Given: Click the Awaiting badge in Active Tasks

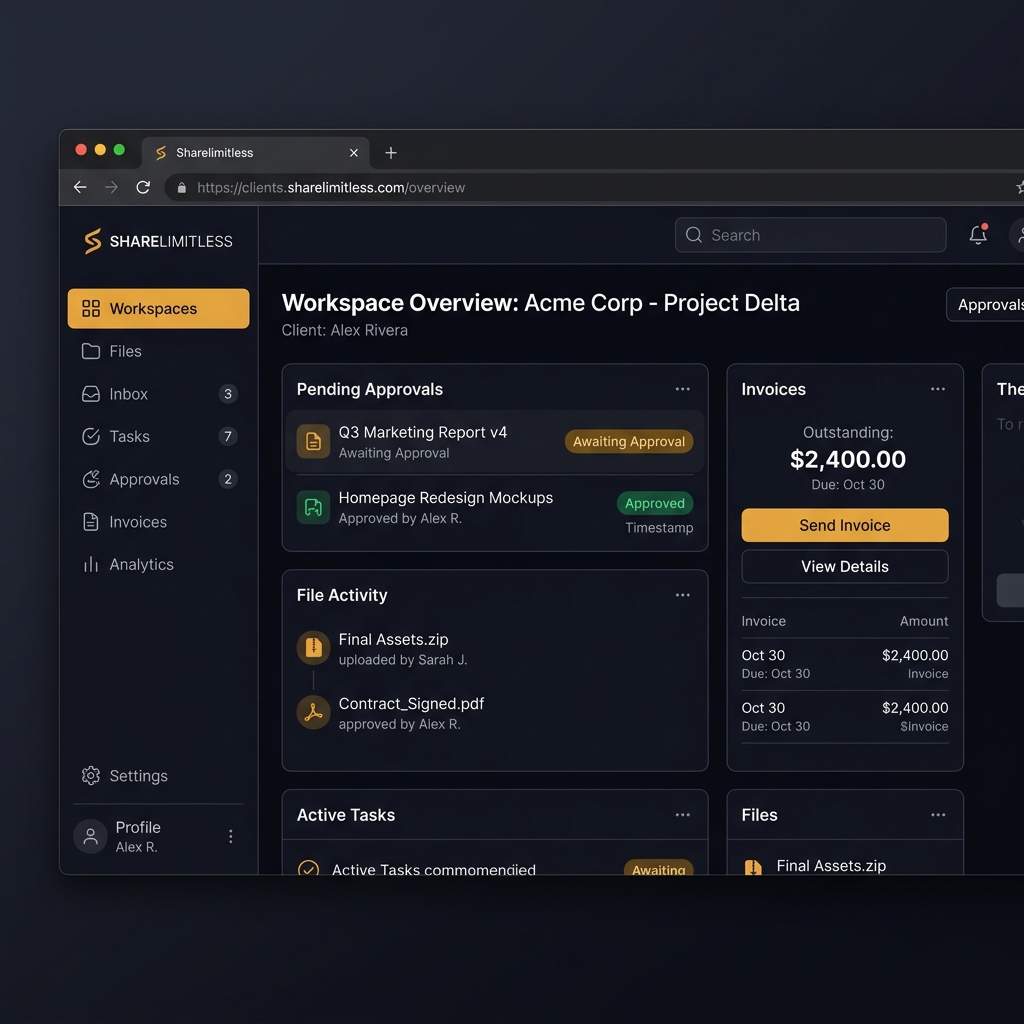Looking at the screenshot, I should [658, 867].
